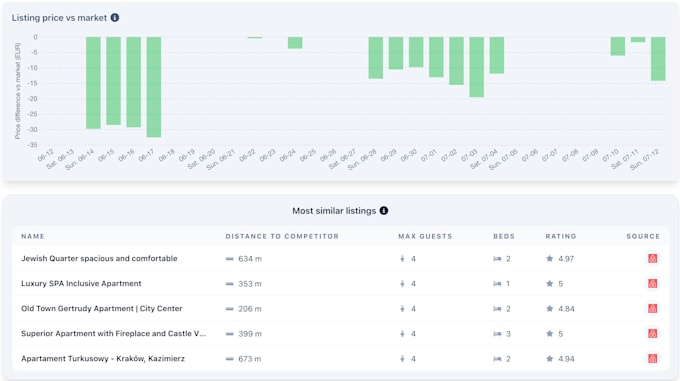Sort by MAX GUESTS column header
680x381 pixels.
pos(425,236)
